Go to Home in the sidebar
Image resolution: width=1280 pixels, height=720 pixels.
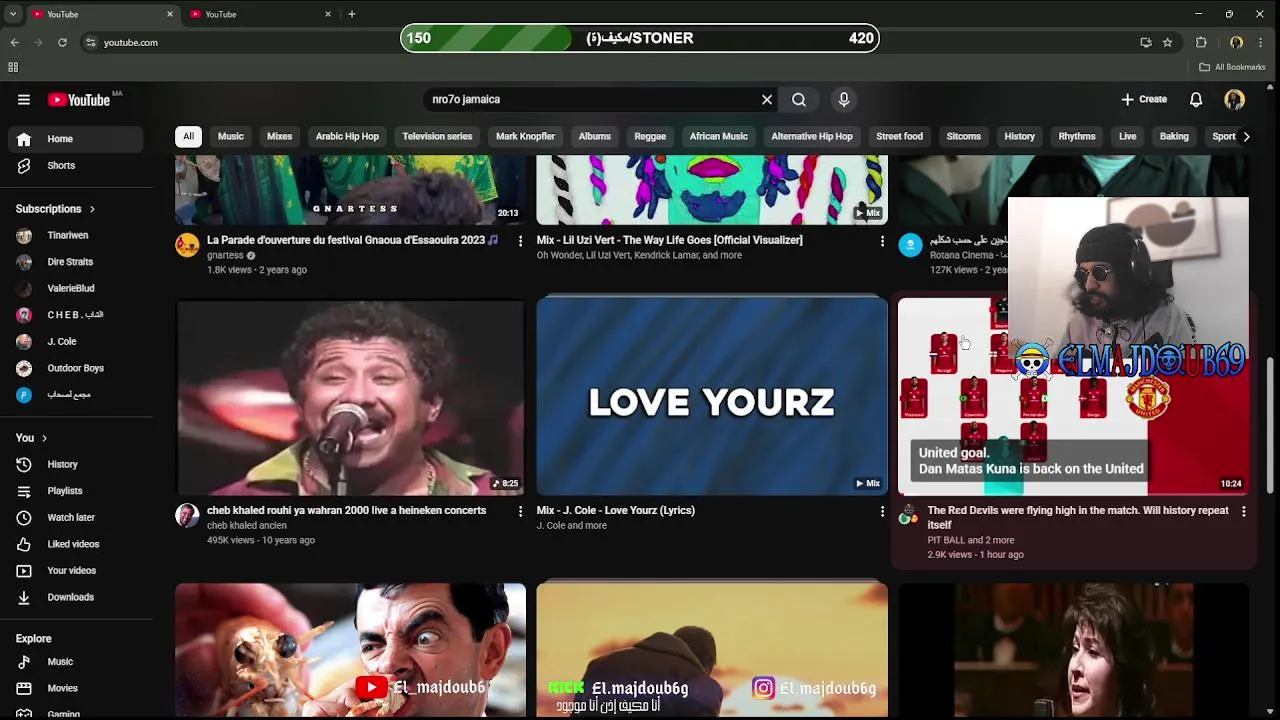tap(77, 139)
